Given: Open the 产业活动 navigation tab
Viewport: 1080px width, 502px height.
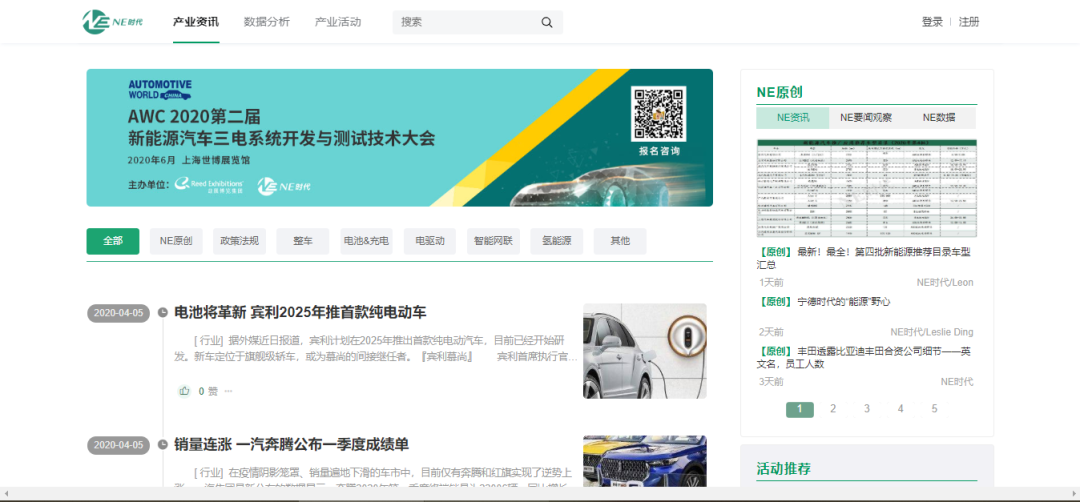Looking at the screenshot, I should [x=338, y=22].
